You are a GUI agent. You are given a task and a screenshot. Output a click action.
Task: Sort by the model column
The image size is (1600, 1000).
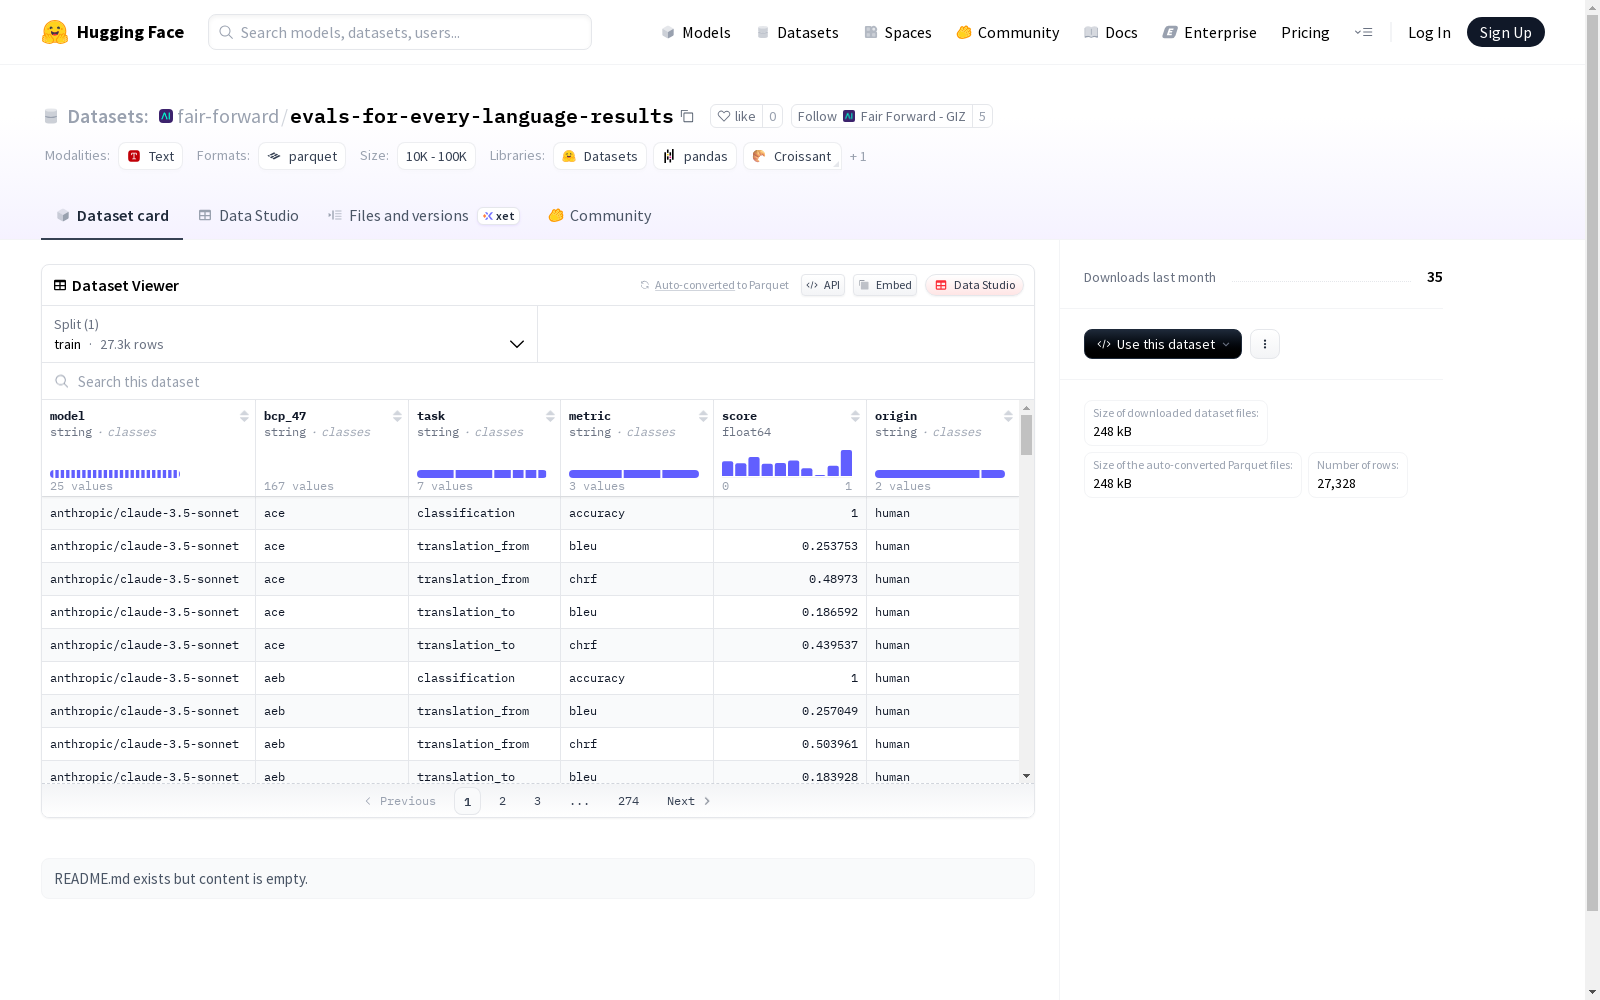244,416
